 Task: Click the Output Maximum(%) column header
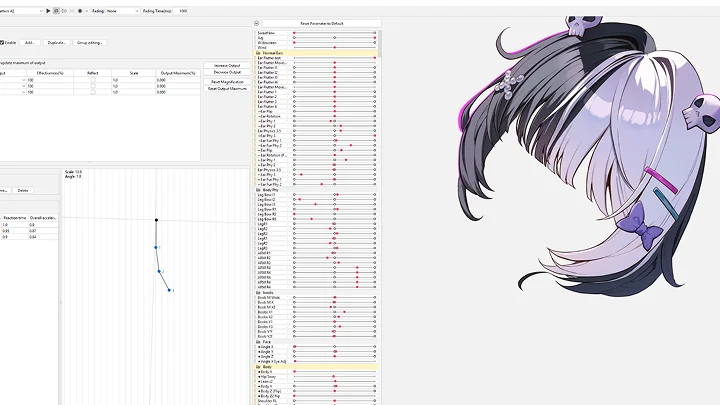tap(178, 73)
